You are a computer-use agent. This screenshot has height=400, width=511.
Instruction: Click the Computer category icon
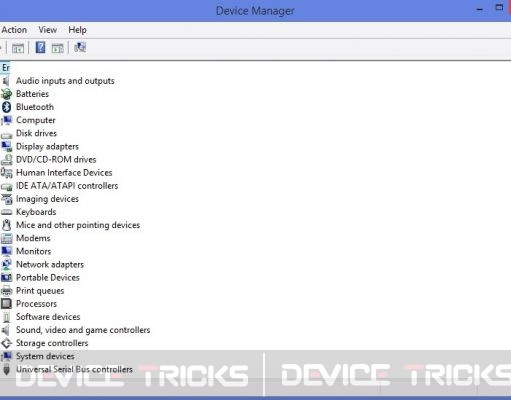pos(6,120)
